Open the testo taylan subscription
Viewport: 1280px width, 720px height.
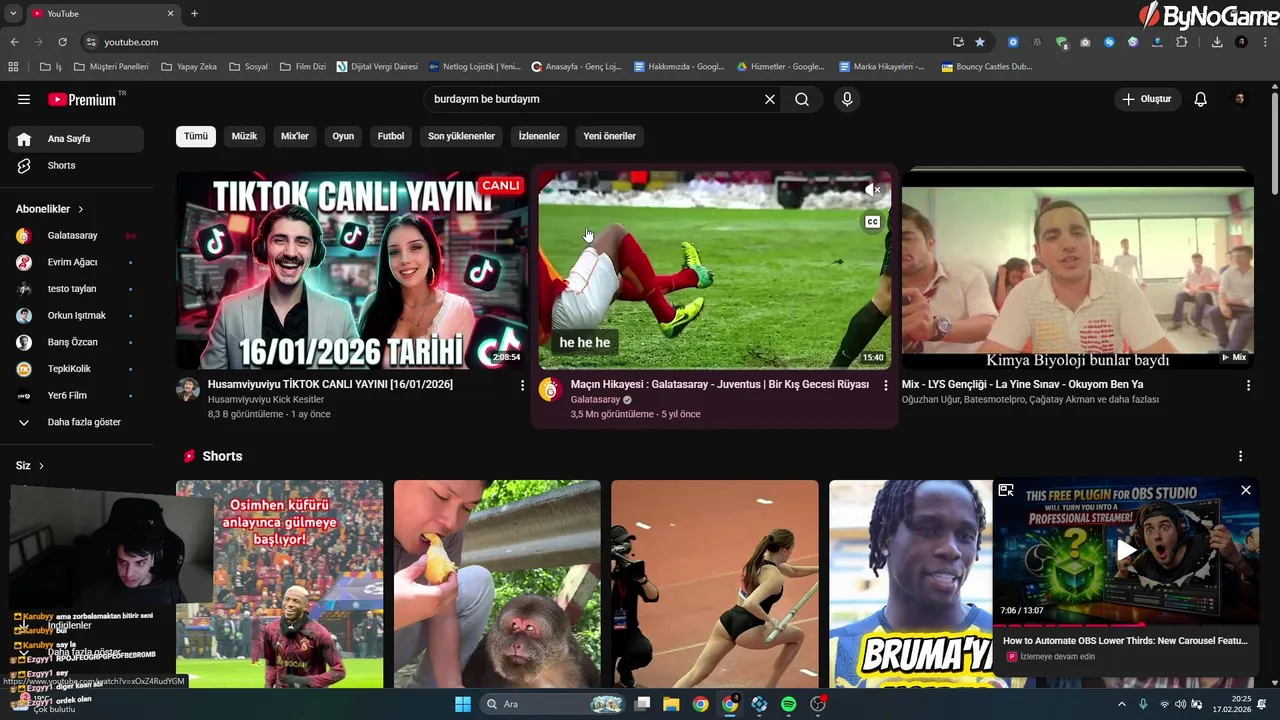tap(76, 289)
